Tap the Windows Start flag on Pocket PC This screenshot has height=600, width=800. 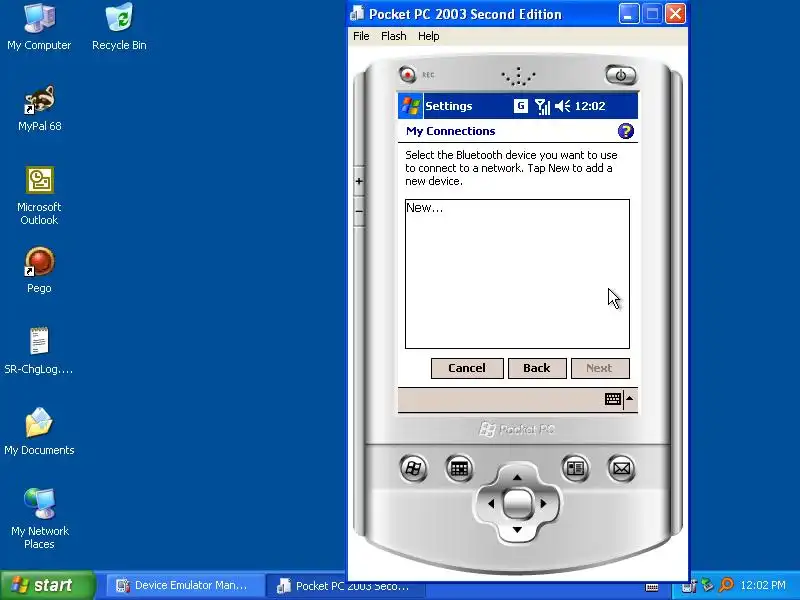[x=410, y=106]
